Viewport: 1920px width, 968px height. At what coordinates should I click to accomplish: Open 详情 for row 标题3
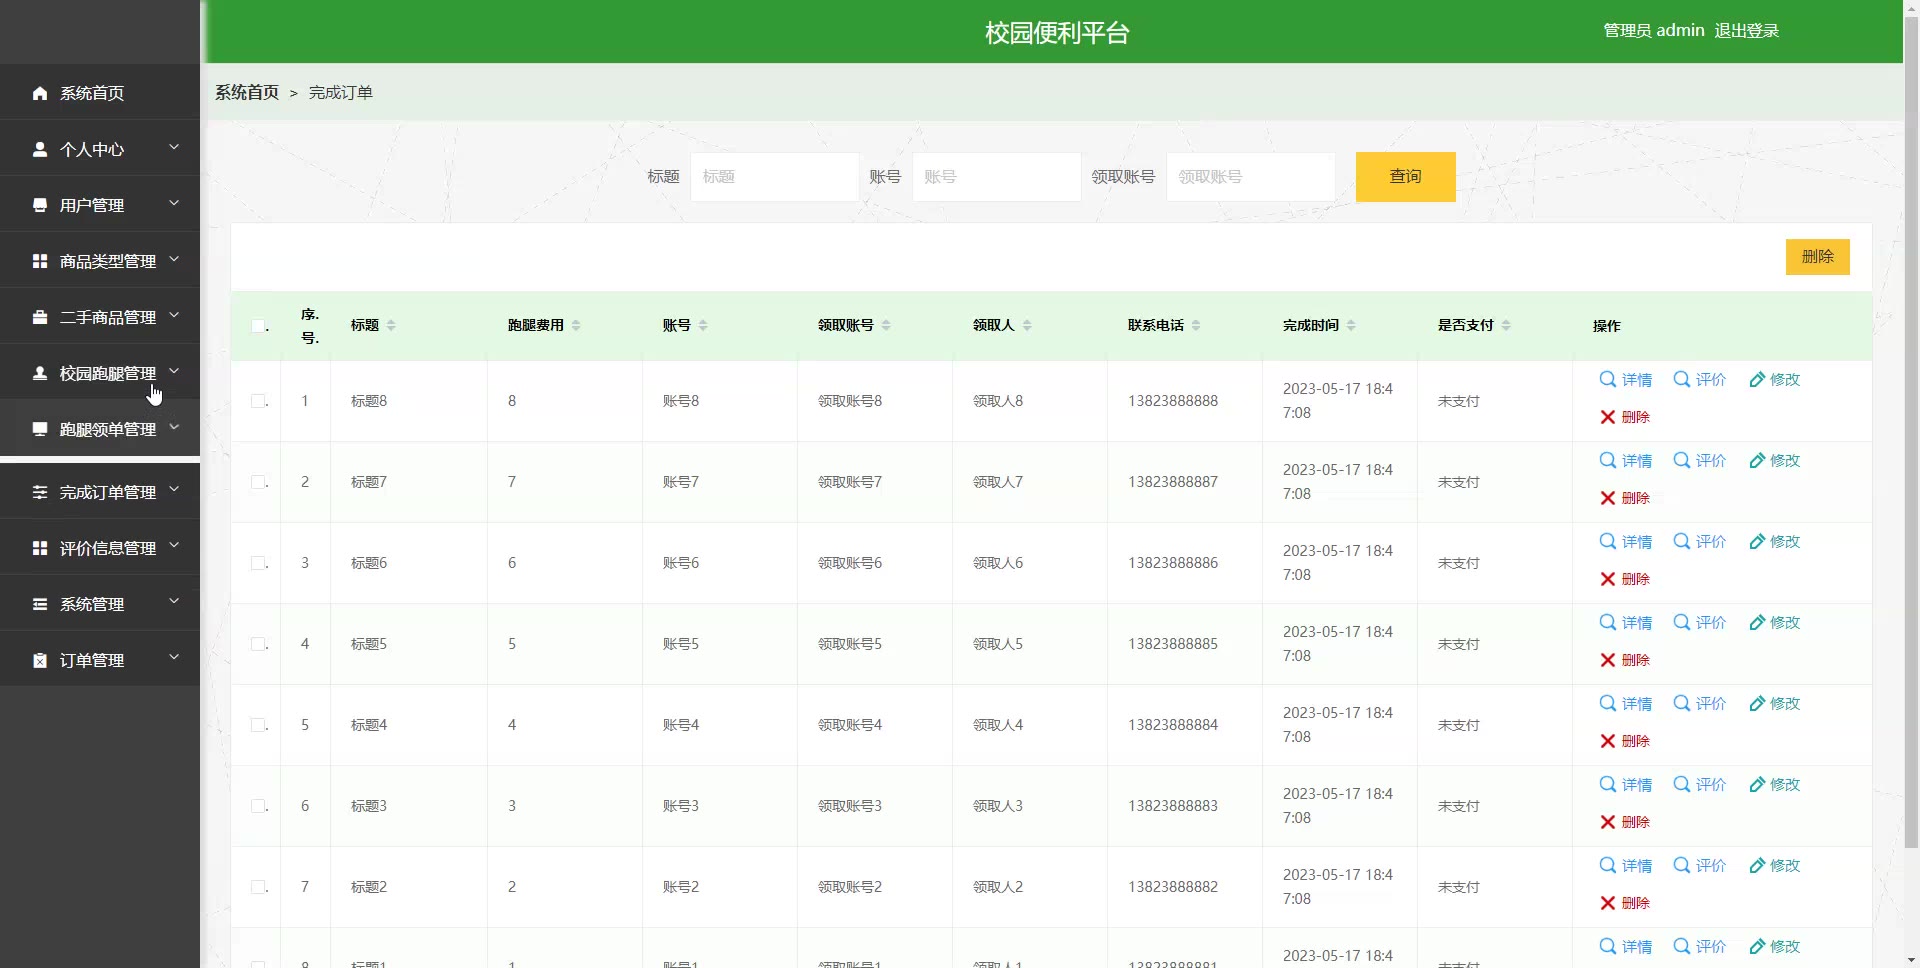(1626, 784)
